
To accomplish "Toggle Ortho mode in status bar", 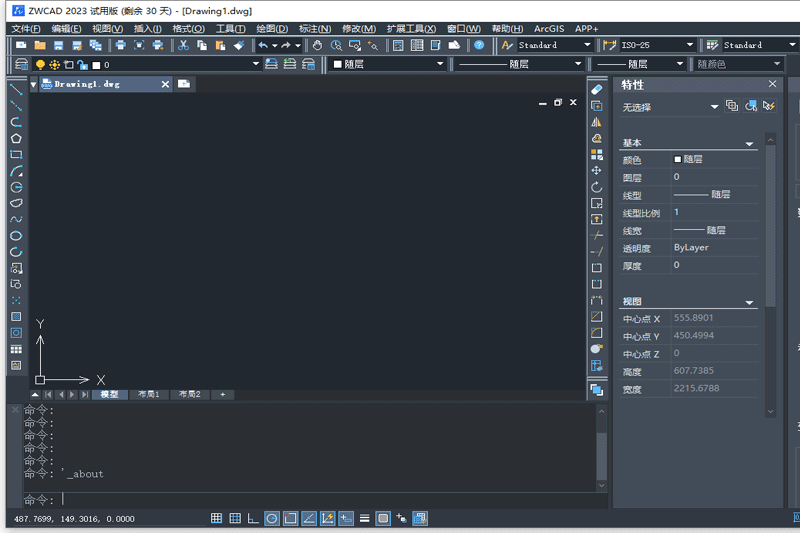I will tap(253, 519).
